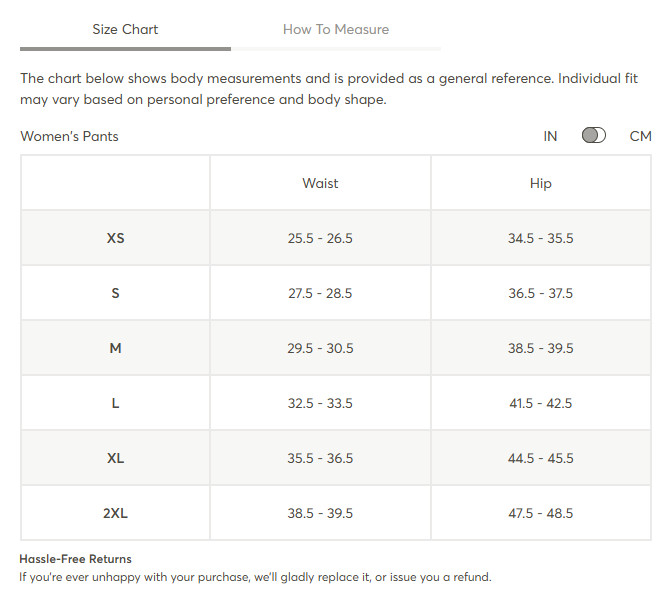Click the 2XL hip value 47.5 - 48.5

point(541,513)
